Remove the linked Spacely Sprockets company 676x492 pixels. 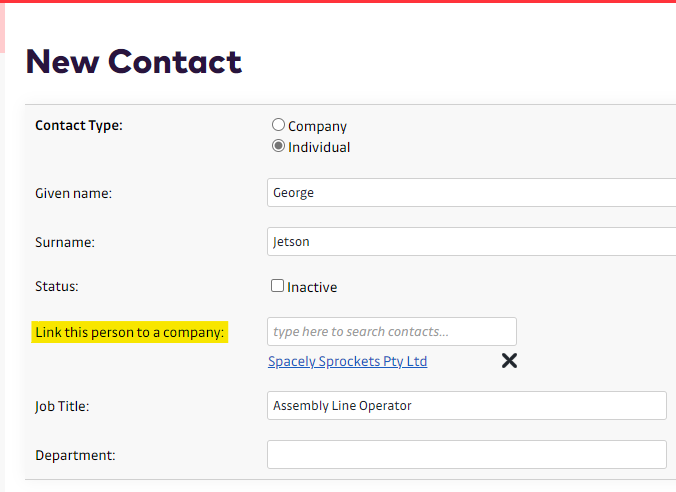pos(509,361)
